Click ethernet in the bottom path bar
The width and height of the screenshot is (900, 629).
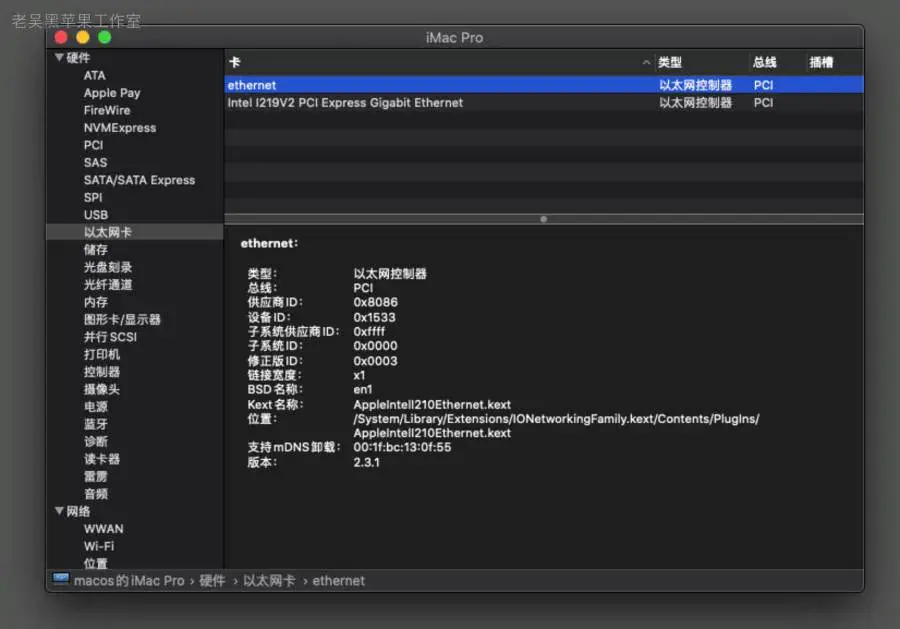(x=339, y=581)
